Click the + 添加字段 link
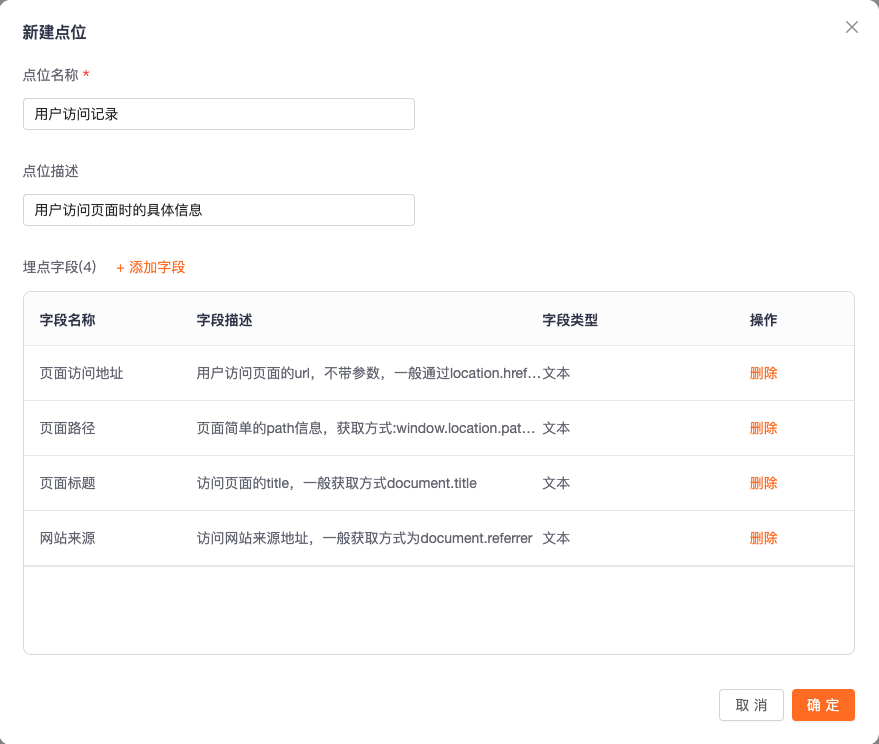Viewport: 879px width, 744px height. [x=151, y=267]
